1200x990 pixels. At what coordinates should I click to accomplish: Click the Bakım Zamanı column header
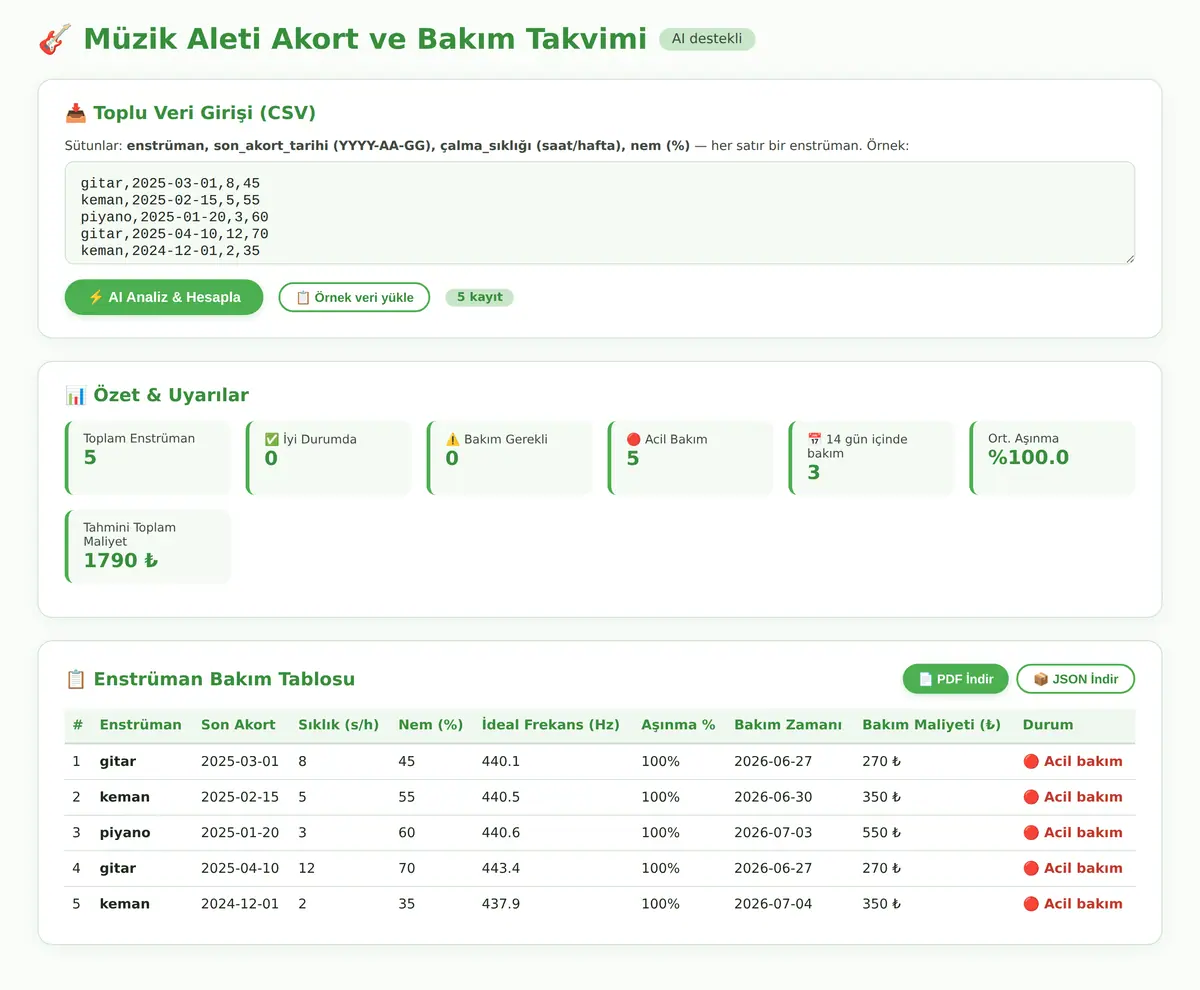click(788, 725)
